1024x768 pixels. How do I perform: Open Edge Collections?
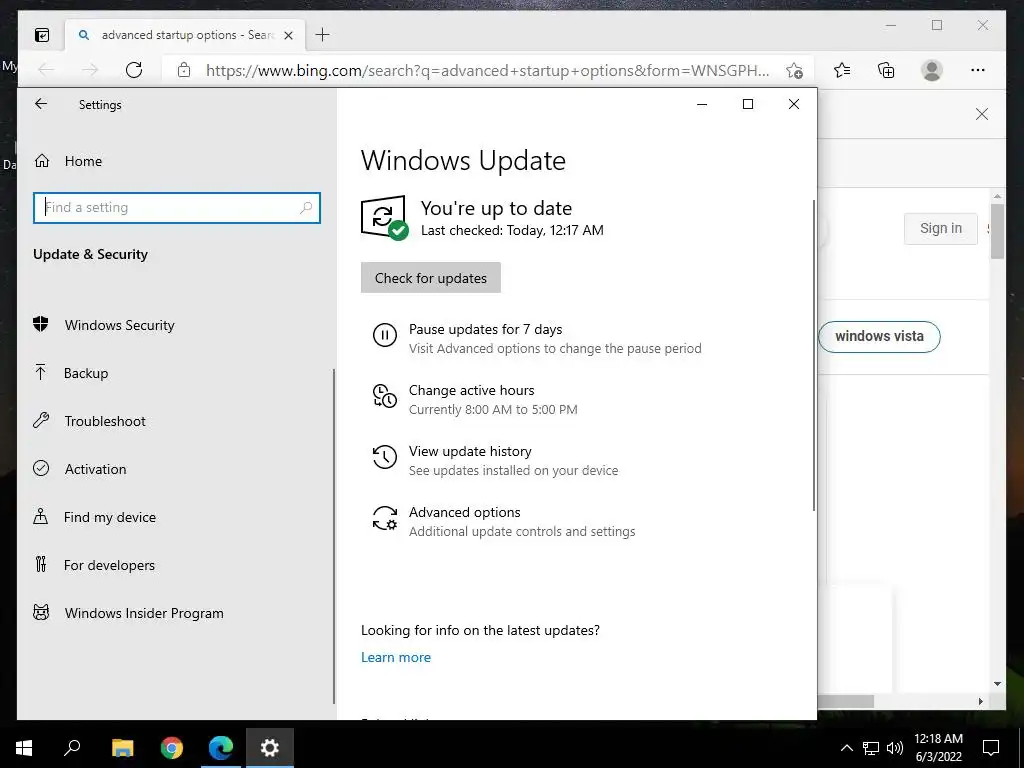coord(886,70)
